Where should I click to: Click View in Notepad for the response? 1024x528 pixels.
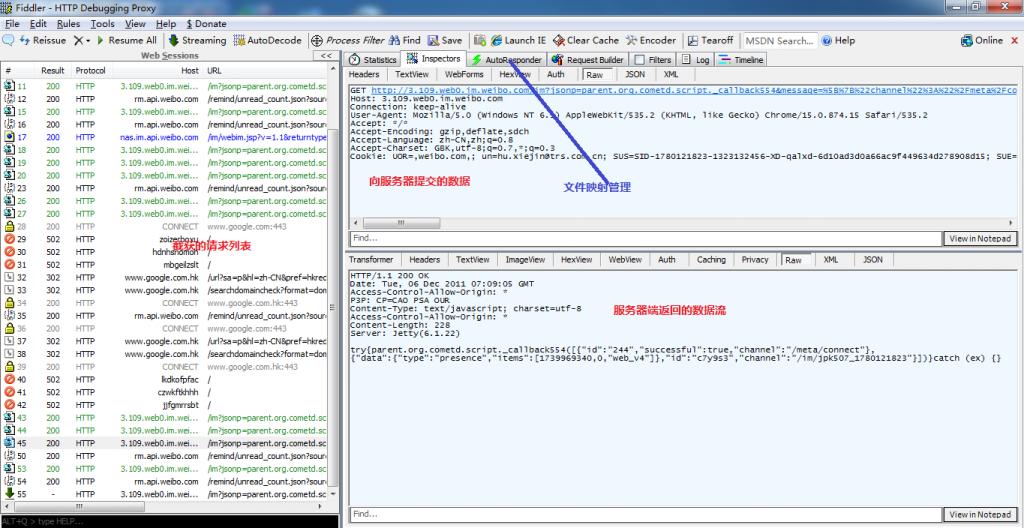[x=980, y=515]
